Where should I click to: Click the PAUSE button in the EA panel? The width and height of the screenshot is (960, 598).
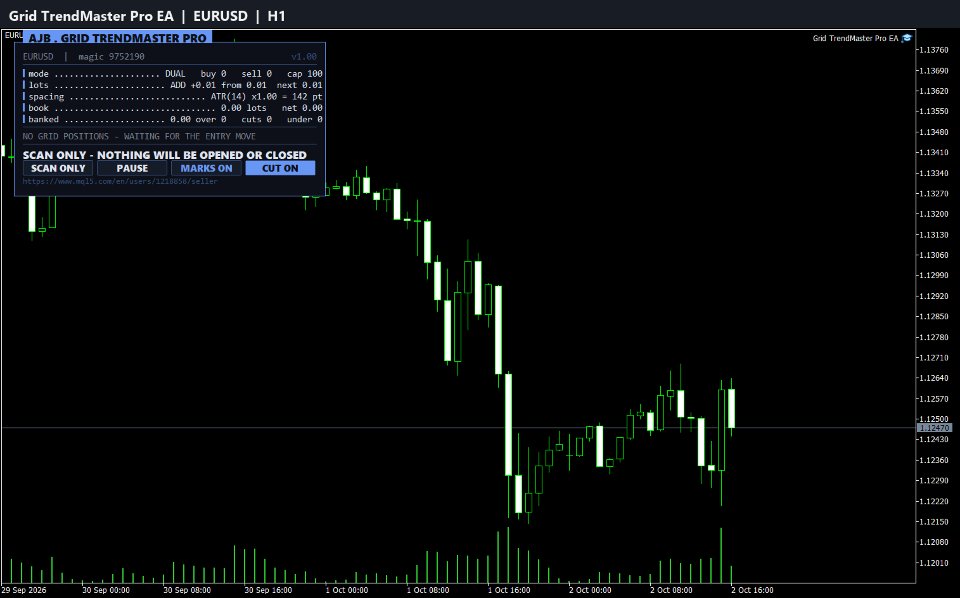click(x=132, y=168)
